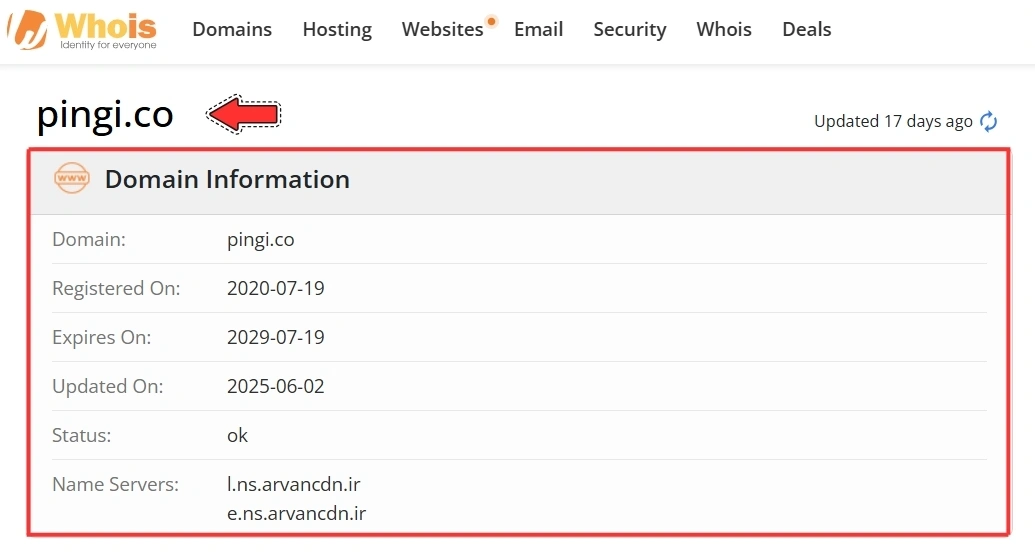This screenshot has width=1035, height=556.
Task: Select the expiry date 2029-07-19
Action: coord(276,337)
